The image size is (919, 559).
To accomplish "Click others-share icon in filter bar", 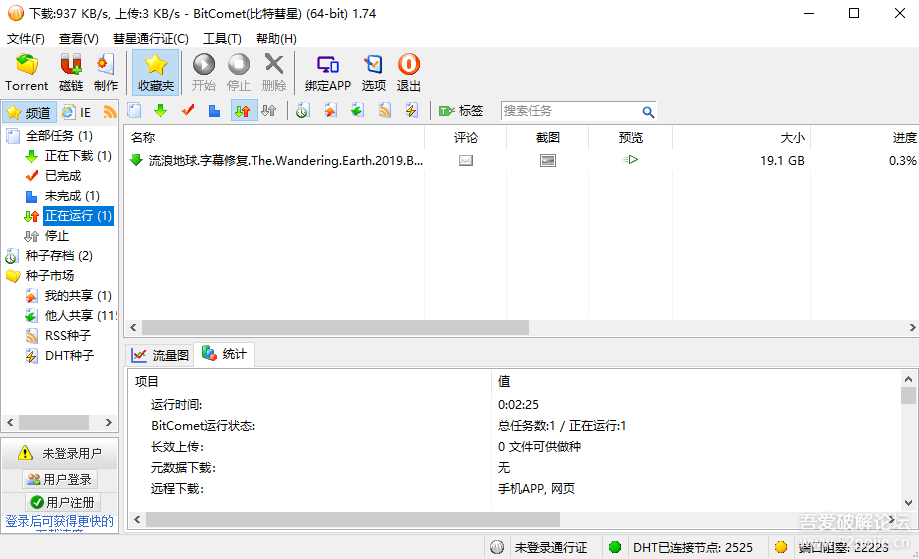I will pos(358,110).
